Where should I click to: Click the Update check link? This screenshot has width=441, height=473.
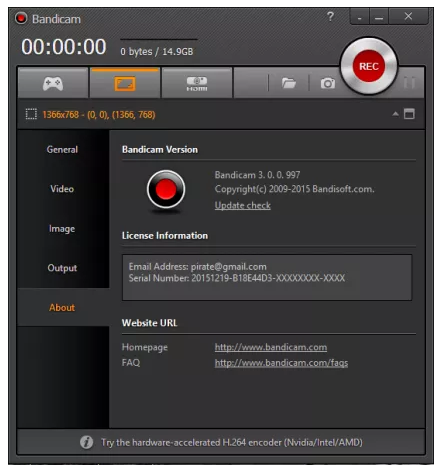tap(243, 205)
